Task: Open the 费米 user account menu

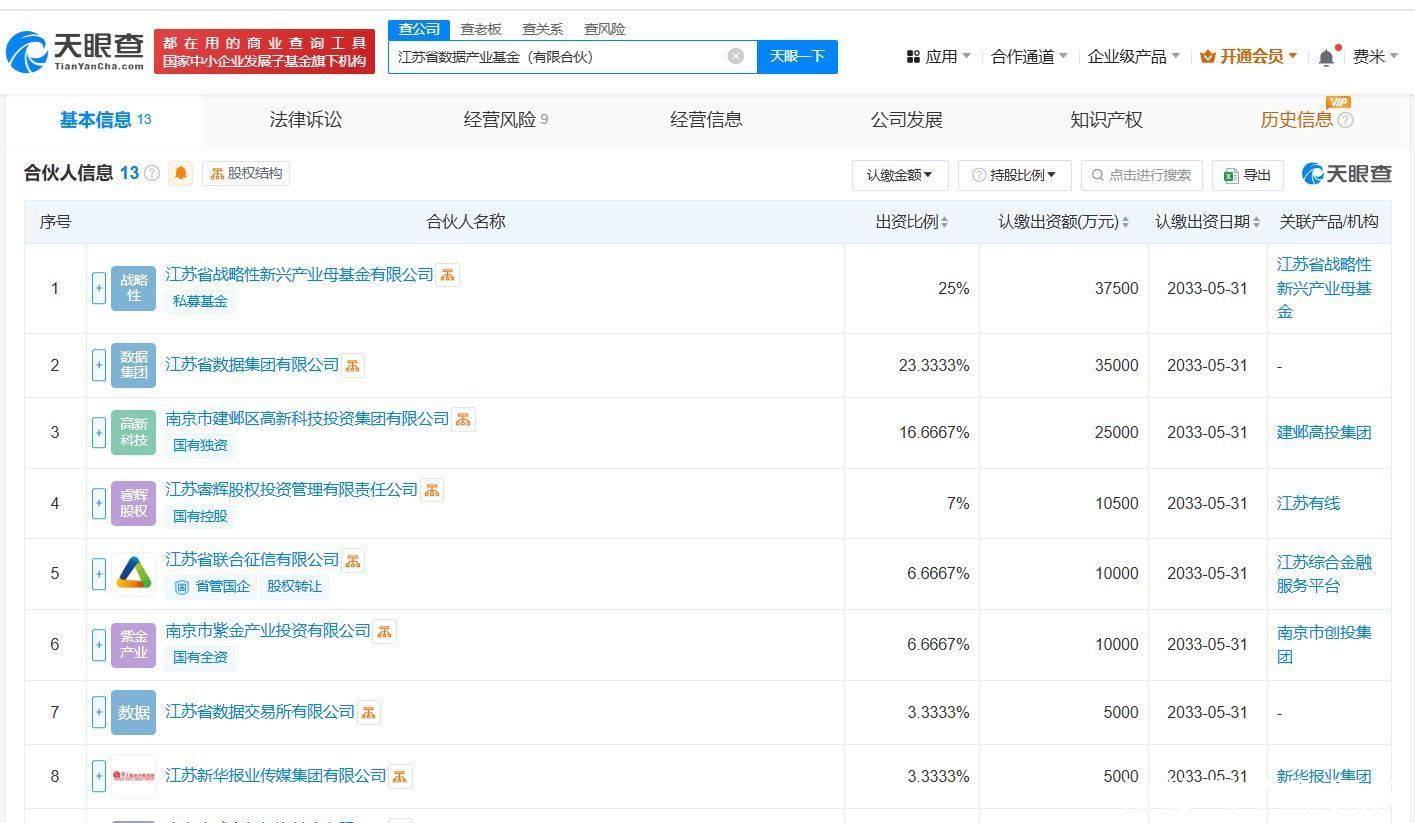Action: (x=1376, y=57)
